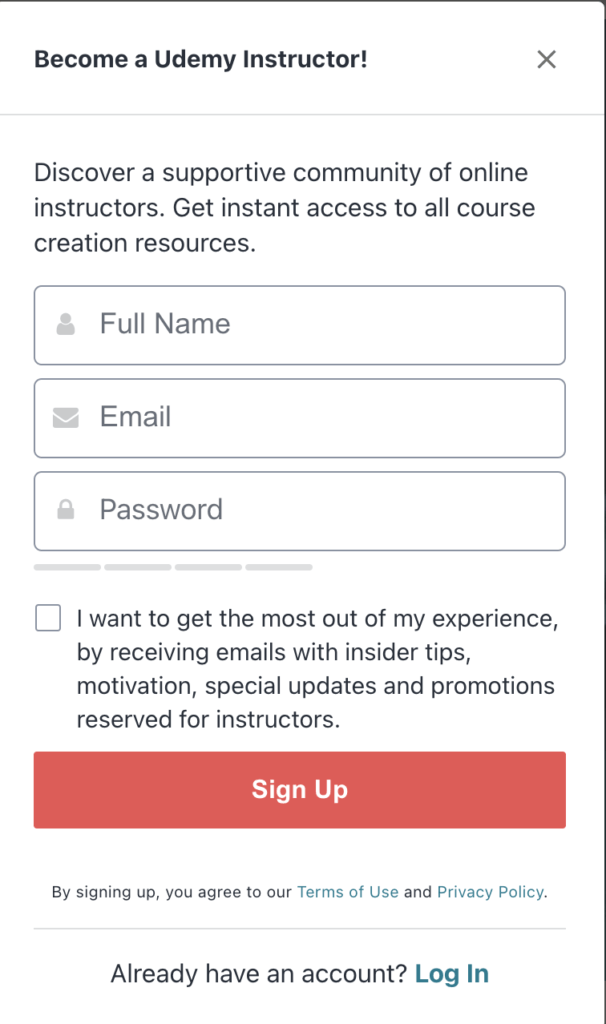Click the lock icon in Password field
Viewport: 606px width, 1024px height.
pos(66,510)
